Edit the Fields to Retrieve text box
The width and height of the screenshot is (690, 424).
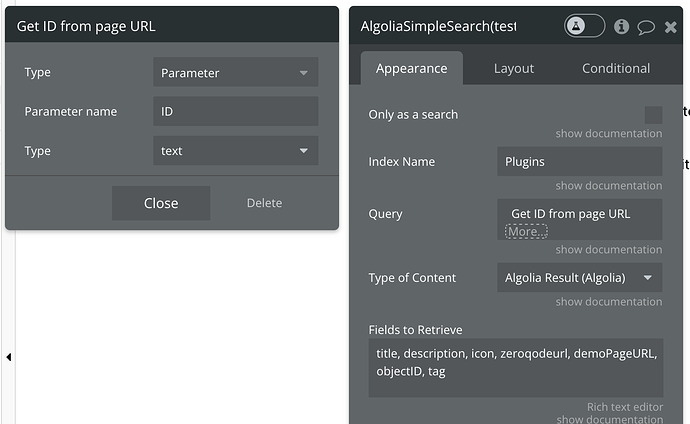pos(516,368)
